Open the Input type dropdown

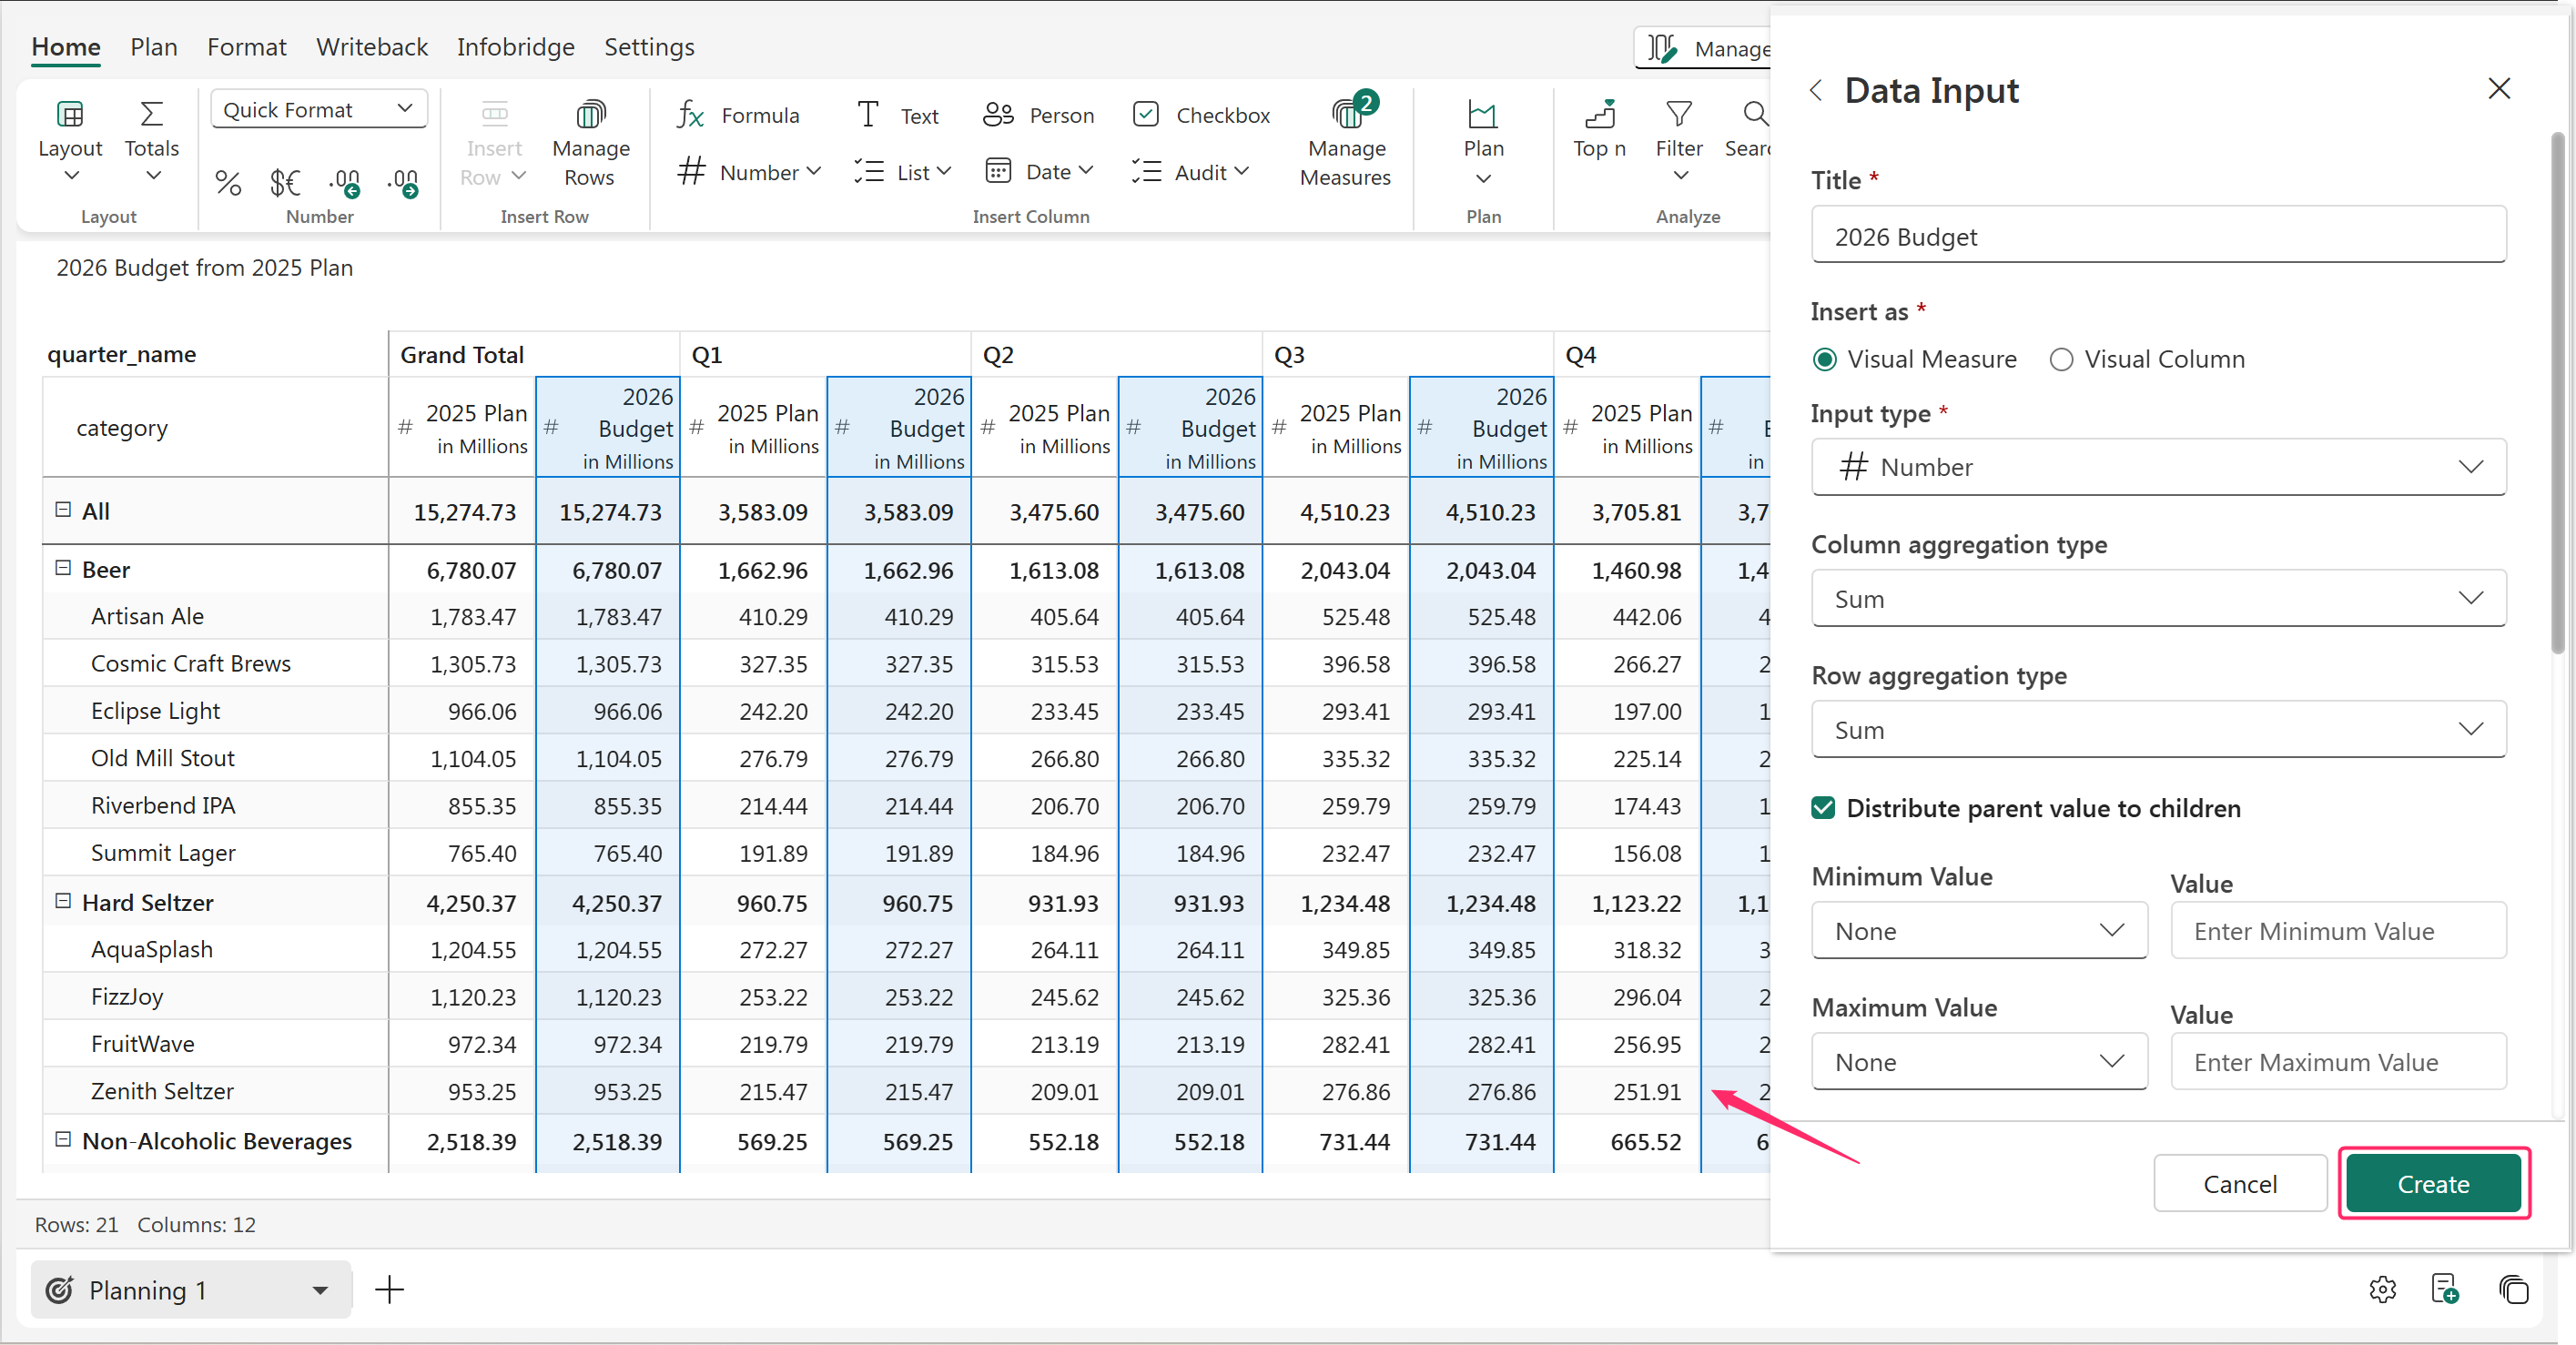[x=2158, y=467]
